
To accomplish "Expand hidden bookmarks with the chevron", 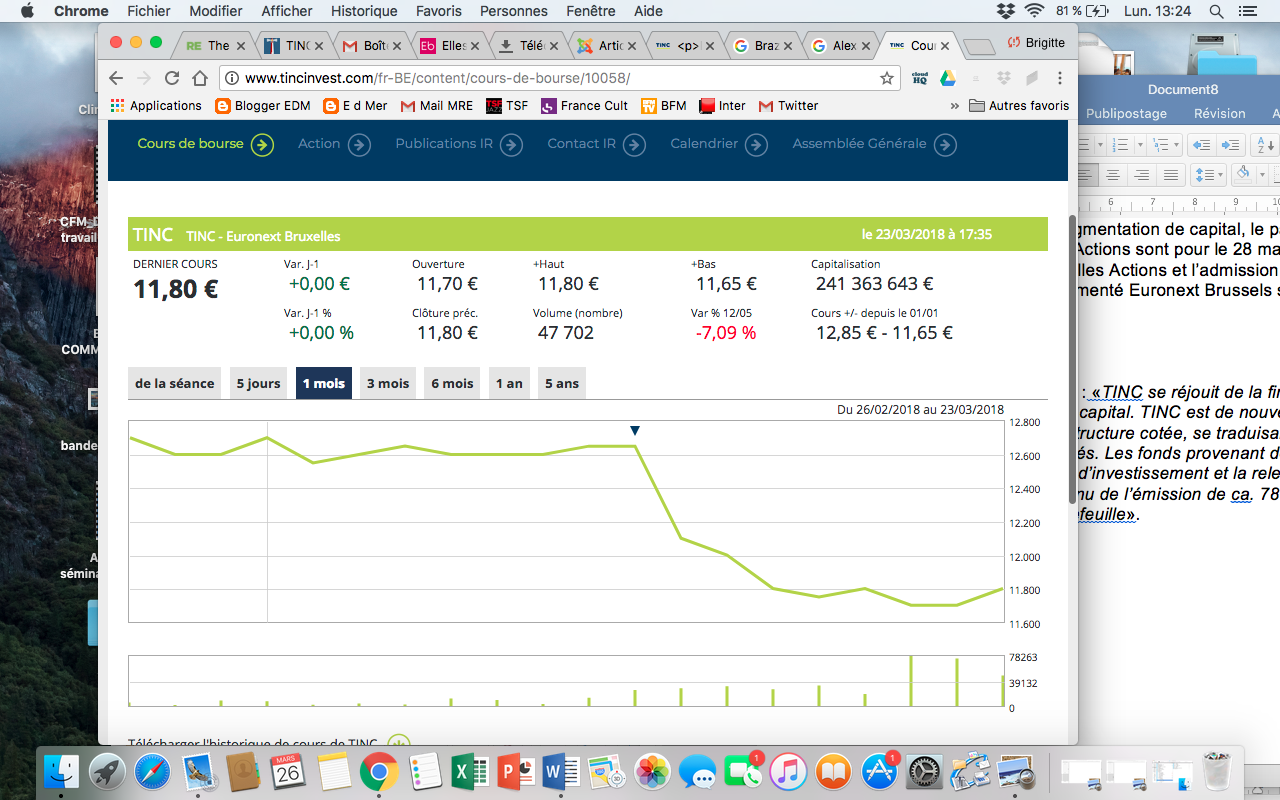I will point(954,106).
